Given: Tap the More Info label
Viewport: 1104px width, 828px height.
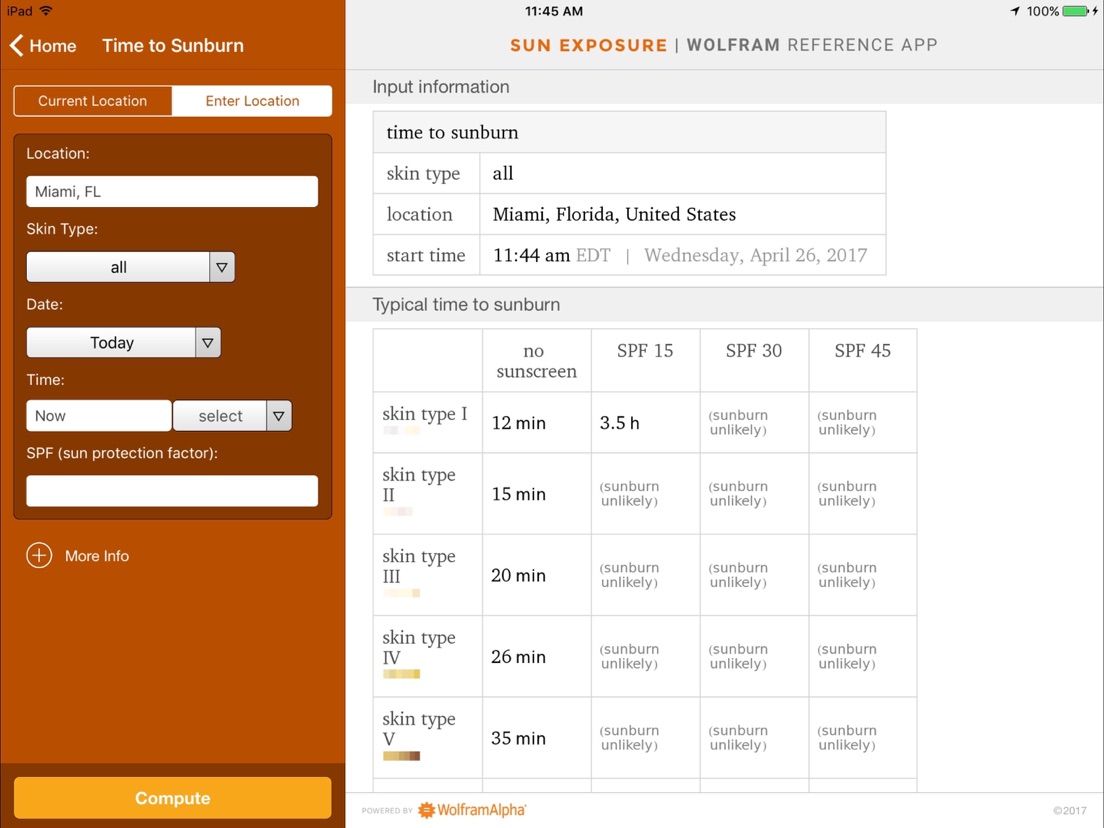Looking at the screenshot, I should (x=97, y=556).
